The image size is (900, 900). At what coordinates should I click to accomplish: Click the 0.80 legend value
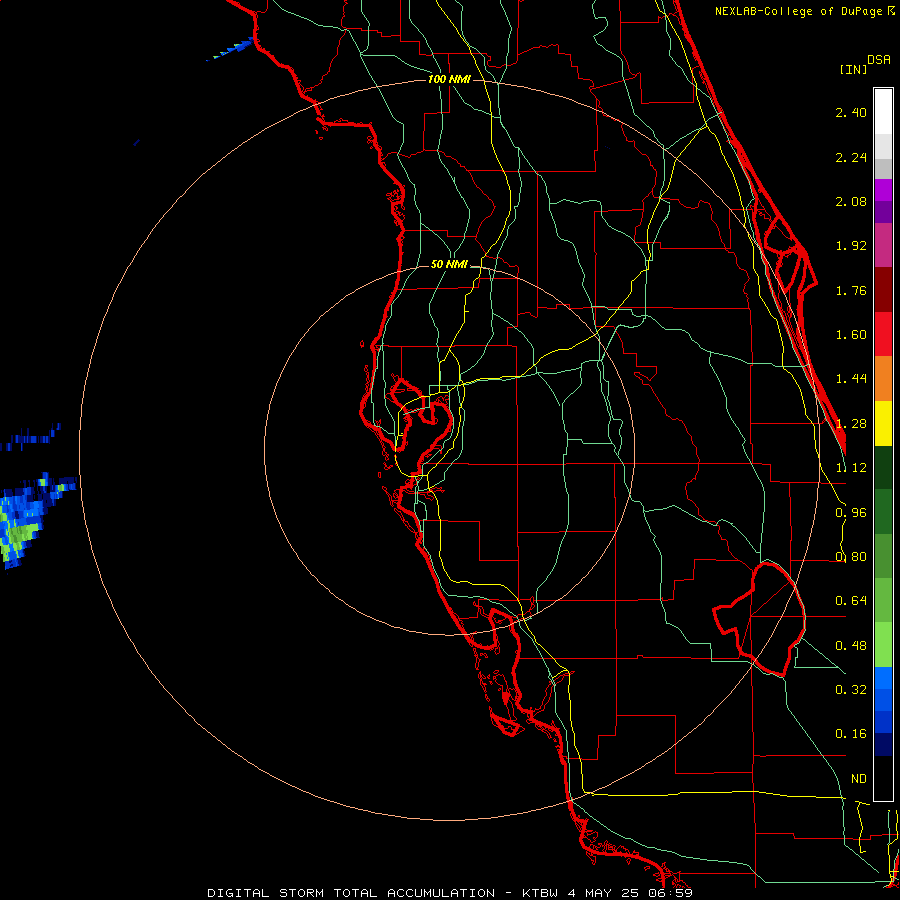[x=851, y=557]
